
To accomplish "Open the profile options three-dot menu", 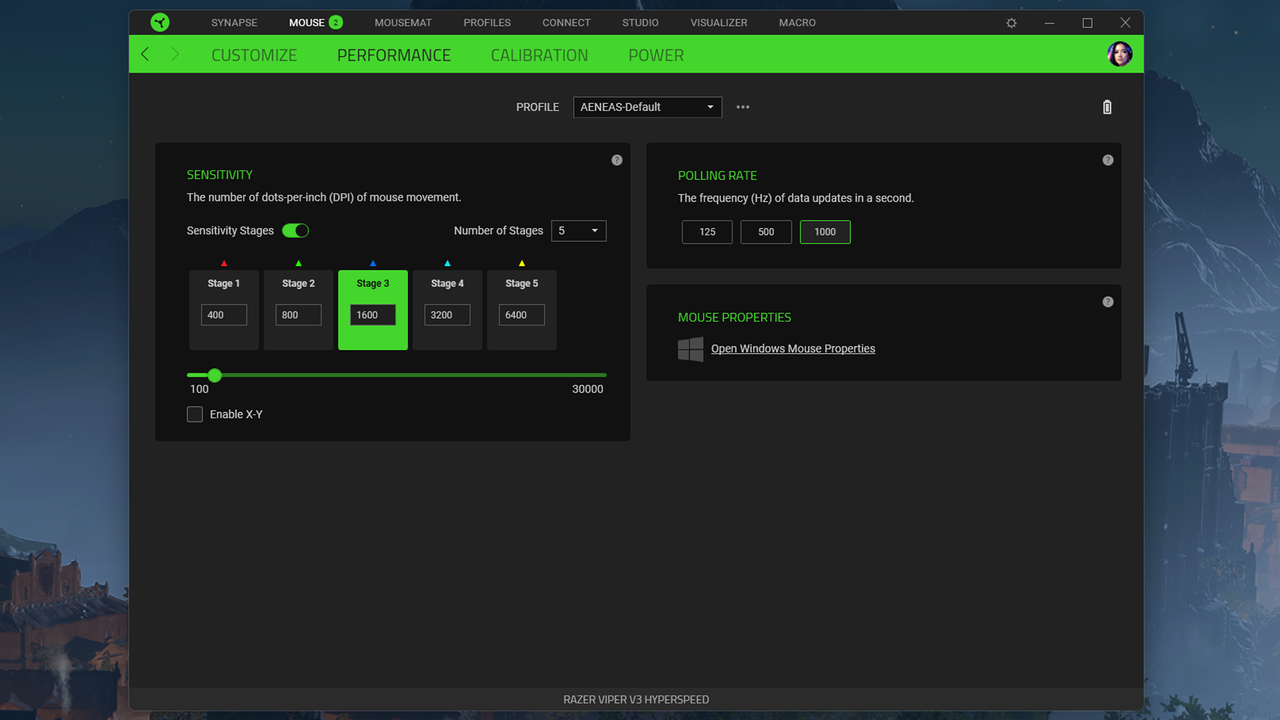I will pyautogui.click(x=743, y=107).
